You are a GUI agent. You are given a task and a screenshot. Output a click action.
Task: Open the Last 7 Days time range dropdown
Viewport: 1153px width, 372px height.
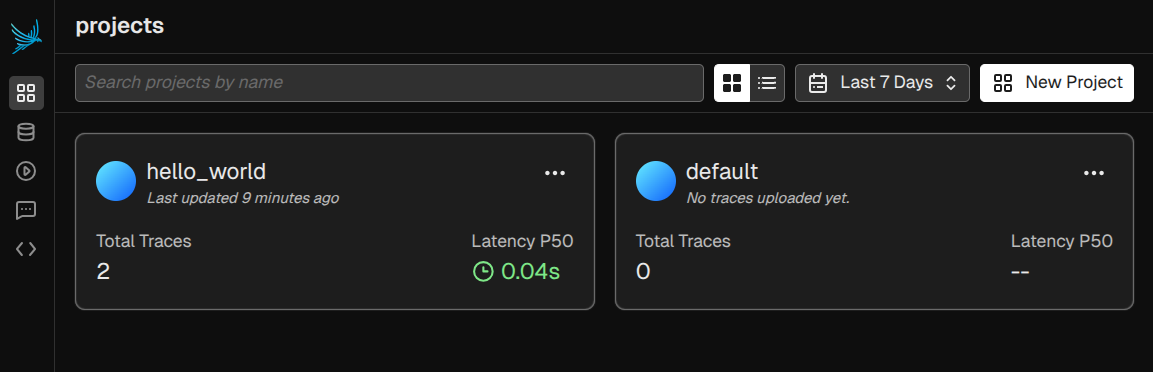[882, 83]
